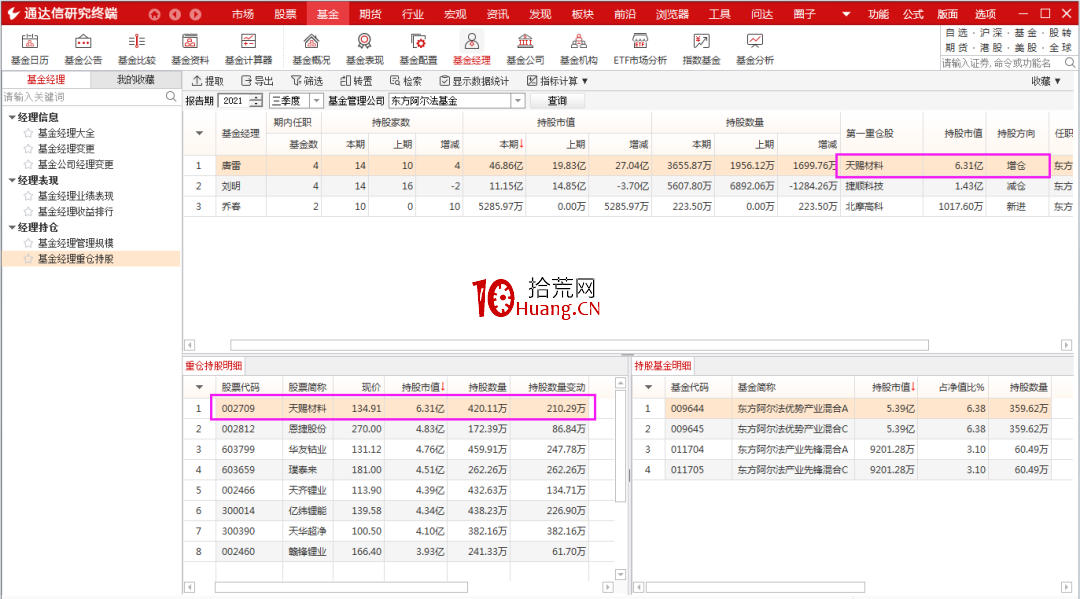Click the forward navigation arrow in title bar
The height and width of the screenshot is (599, 1080).
point(196,14)
